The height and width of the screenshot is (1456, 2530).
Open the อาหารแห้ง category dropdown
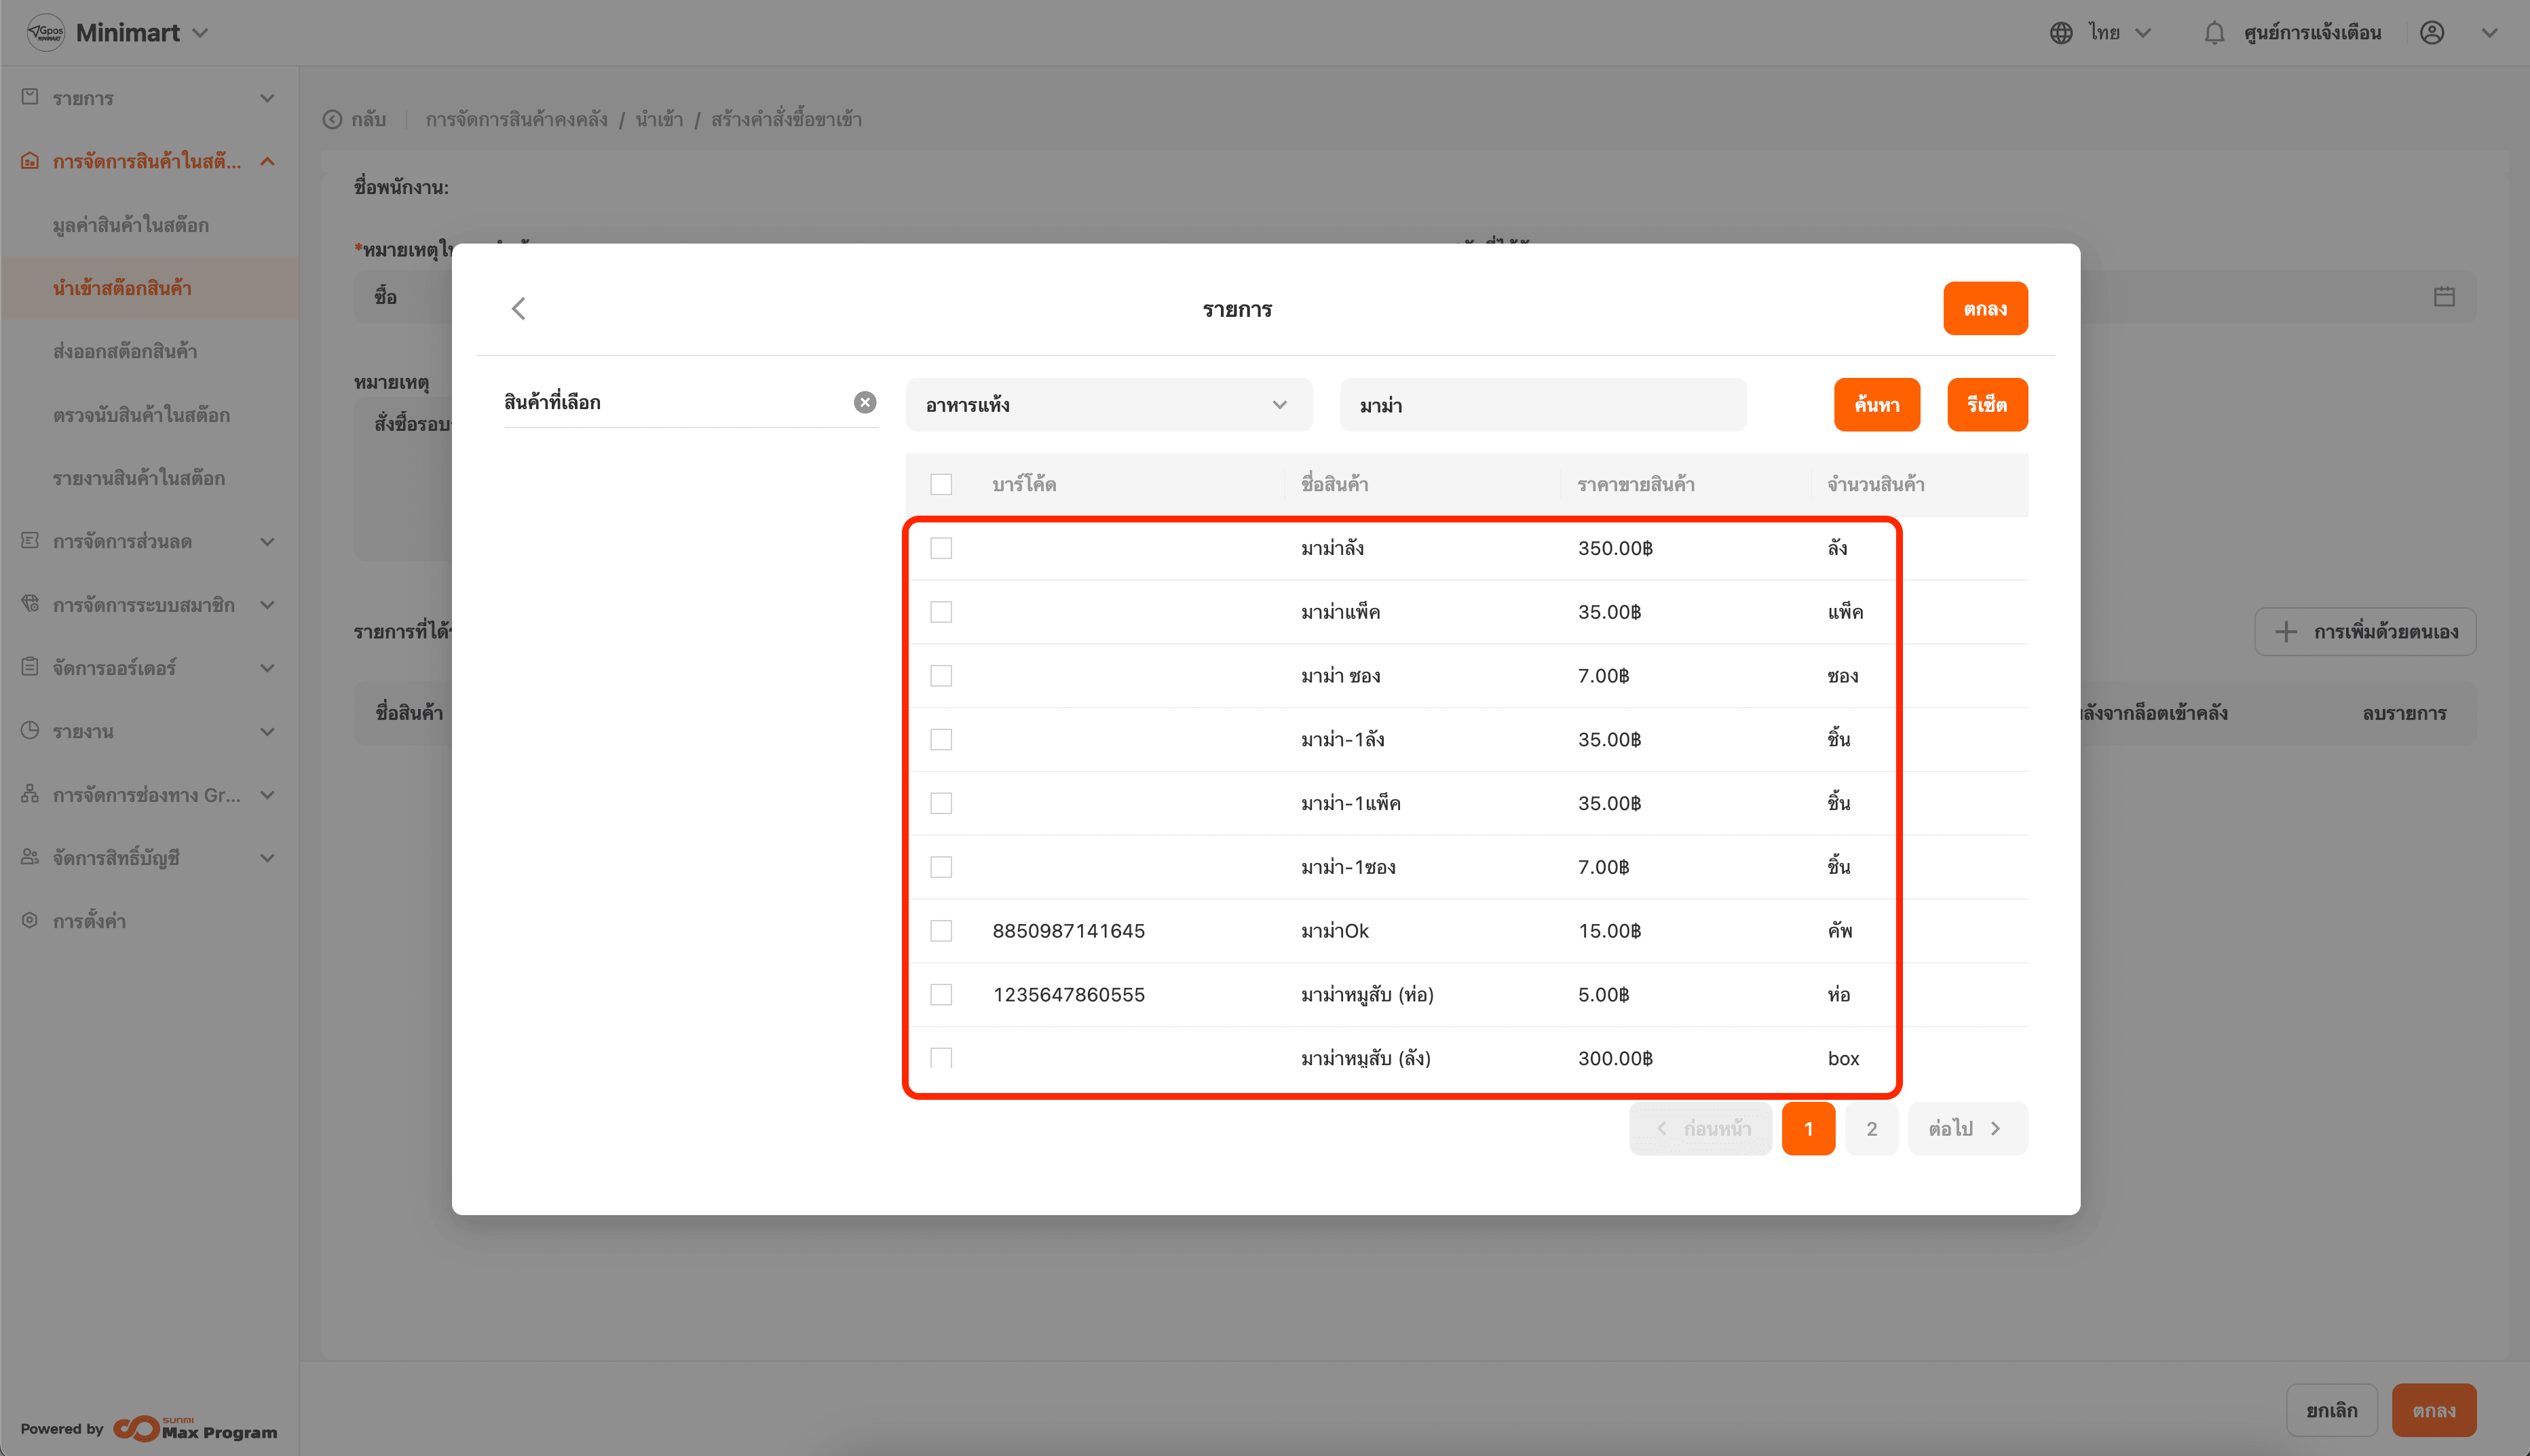1108,405
